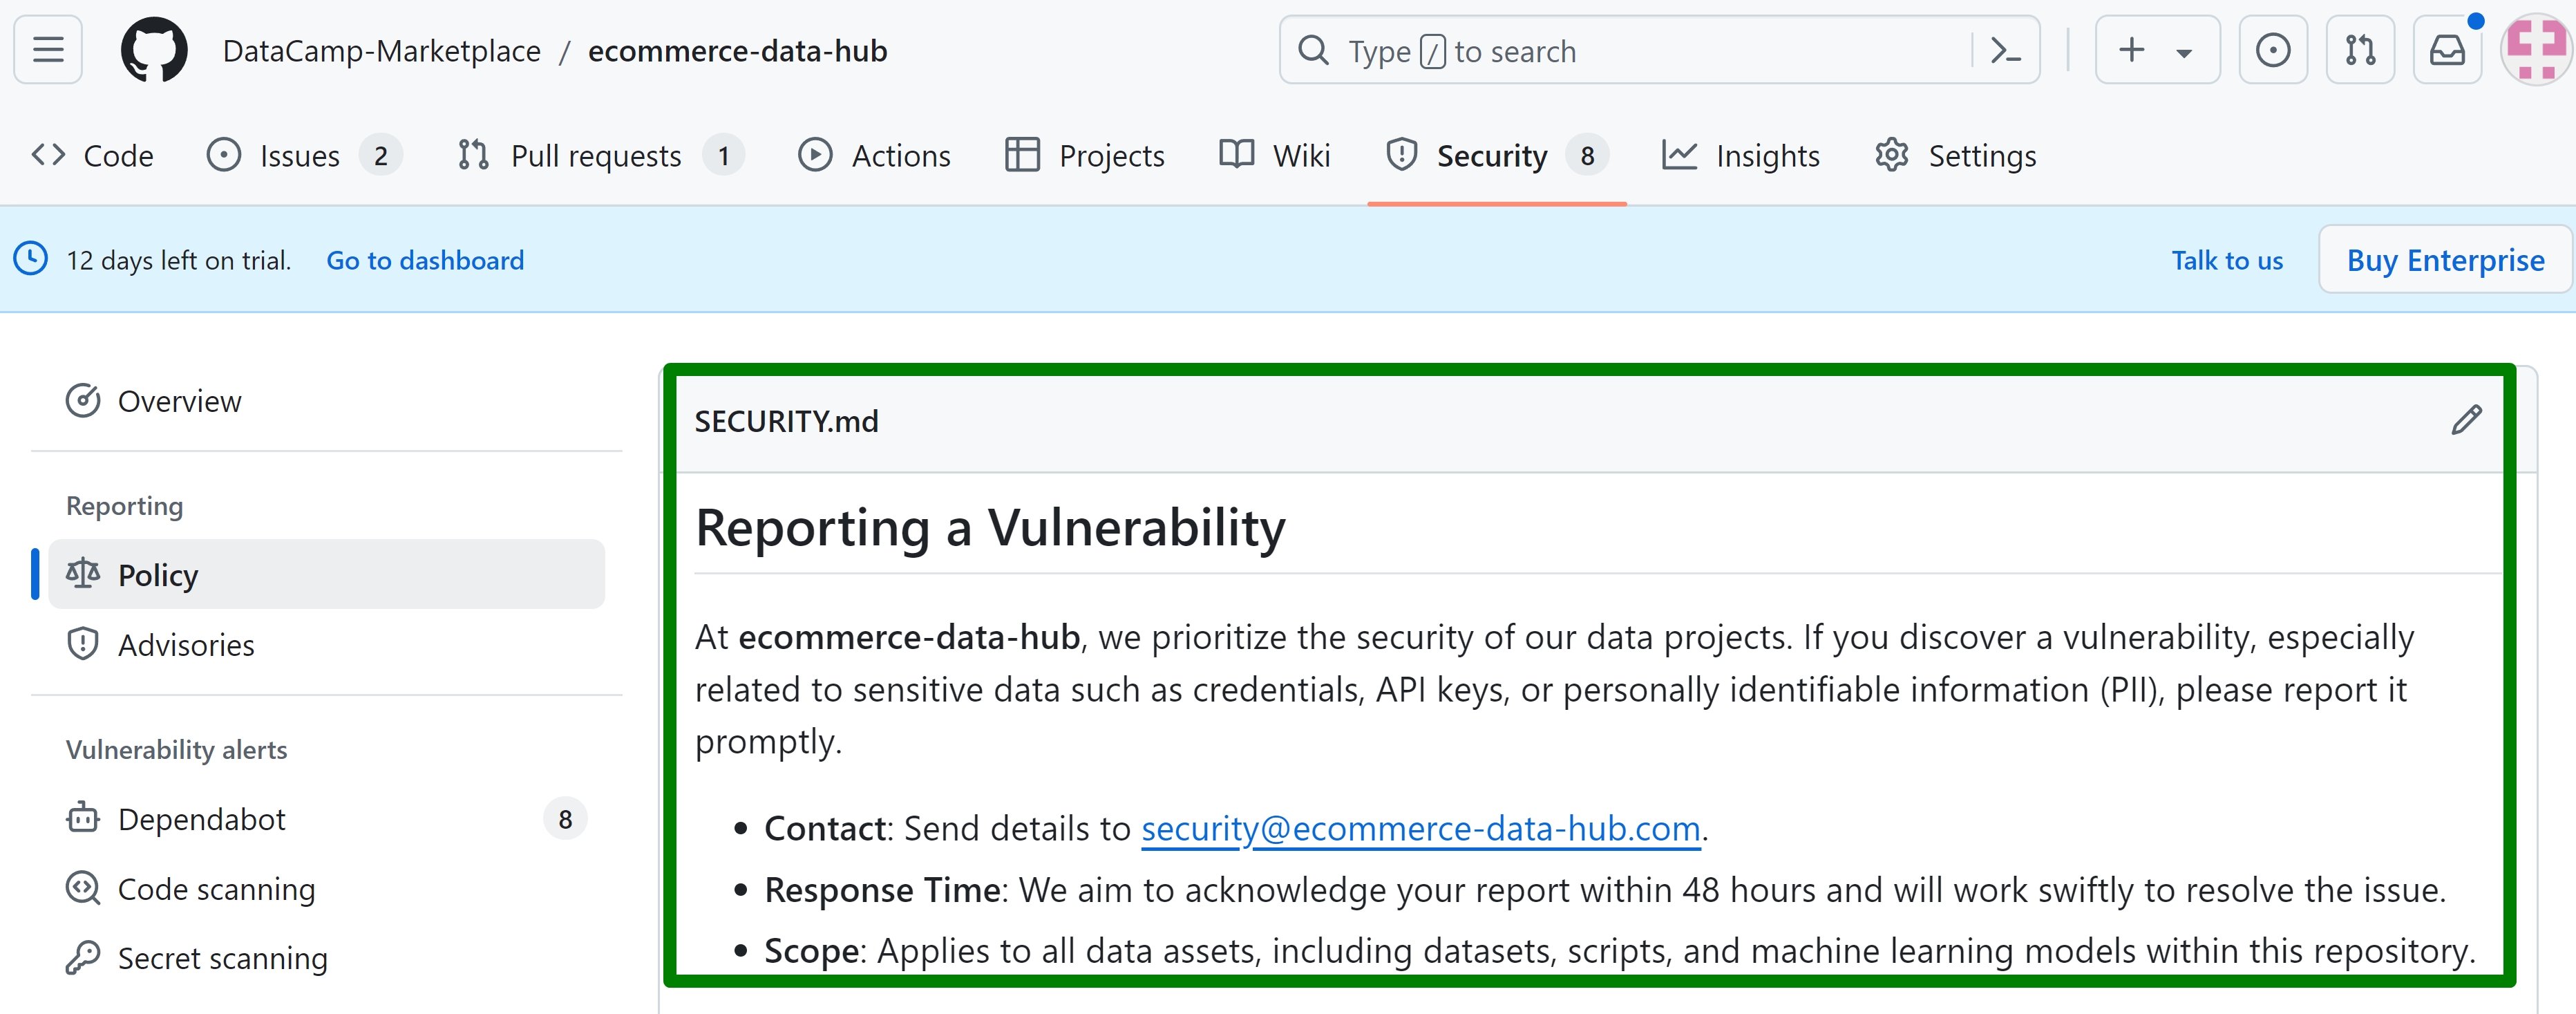
Task: Open Dependabot alerts
Action: (326, 818)
